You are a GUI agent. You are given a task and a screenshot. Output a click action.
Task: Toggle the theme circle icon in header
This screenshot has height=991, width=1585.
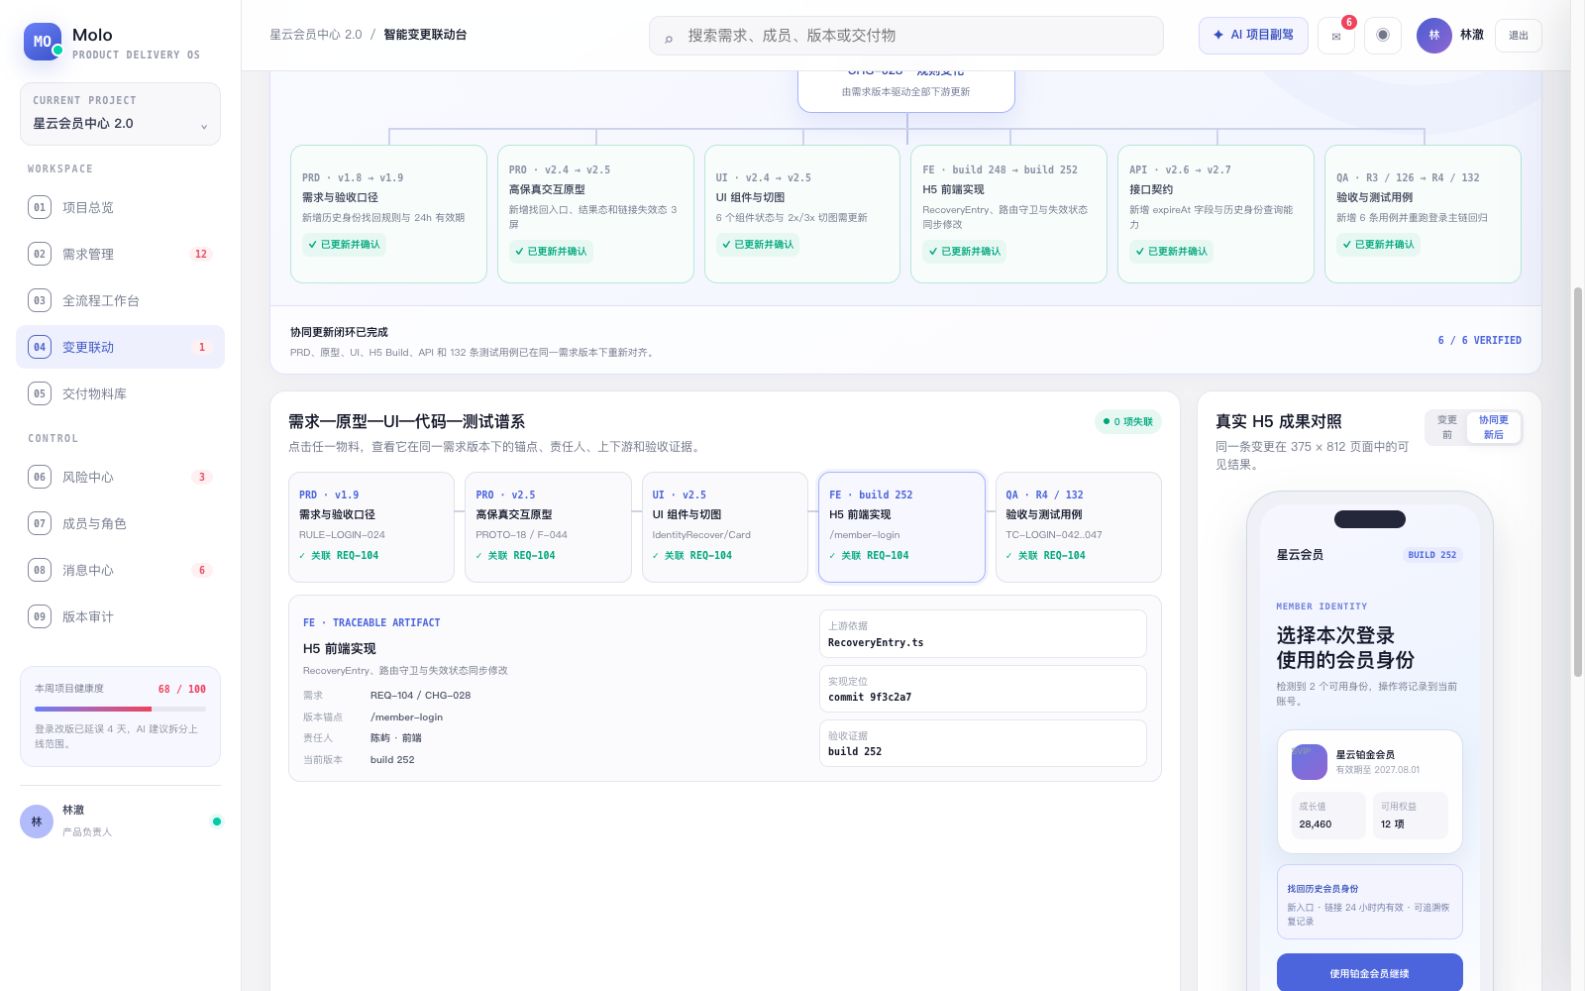[1383, 35]
